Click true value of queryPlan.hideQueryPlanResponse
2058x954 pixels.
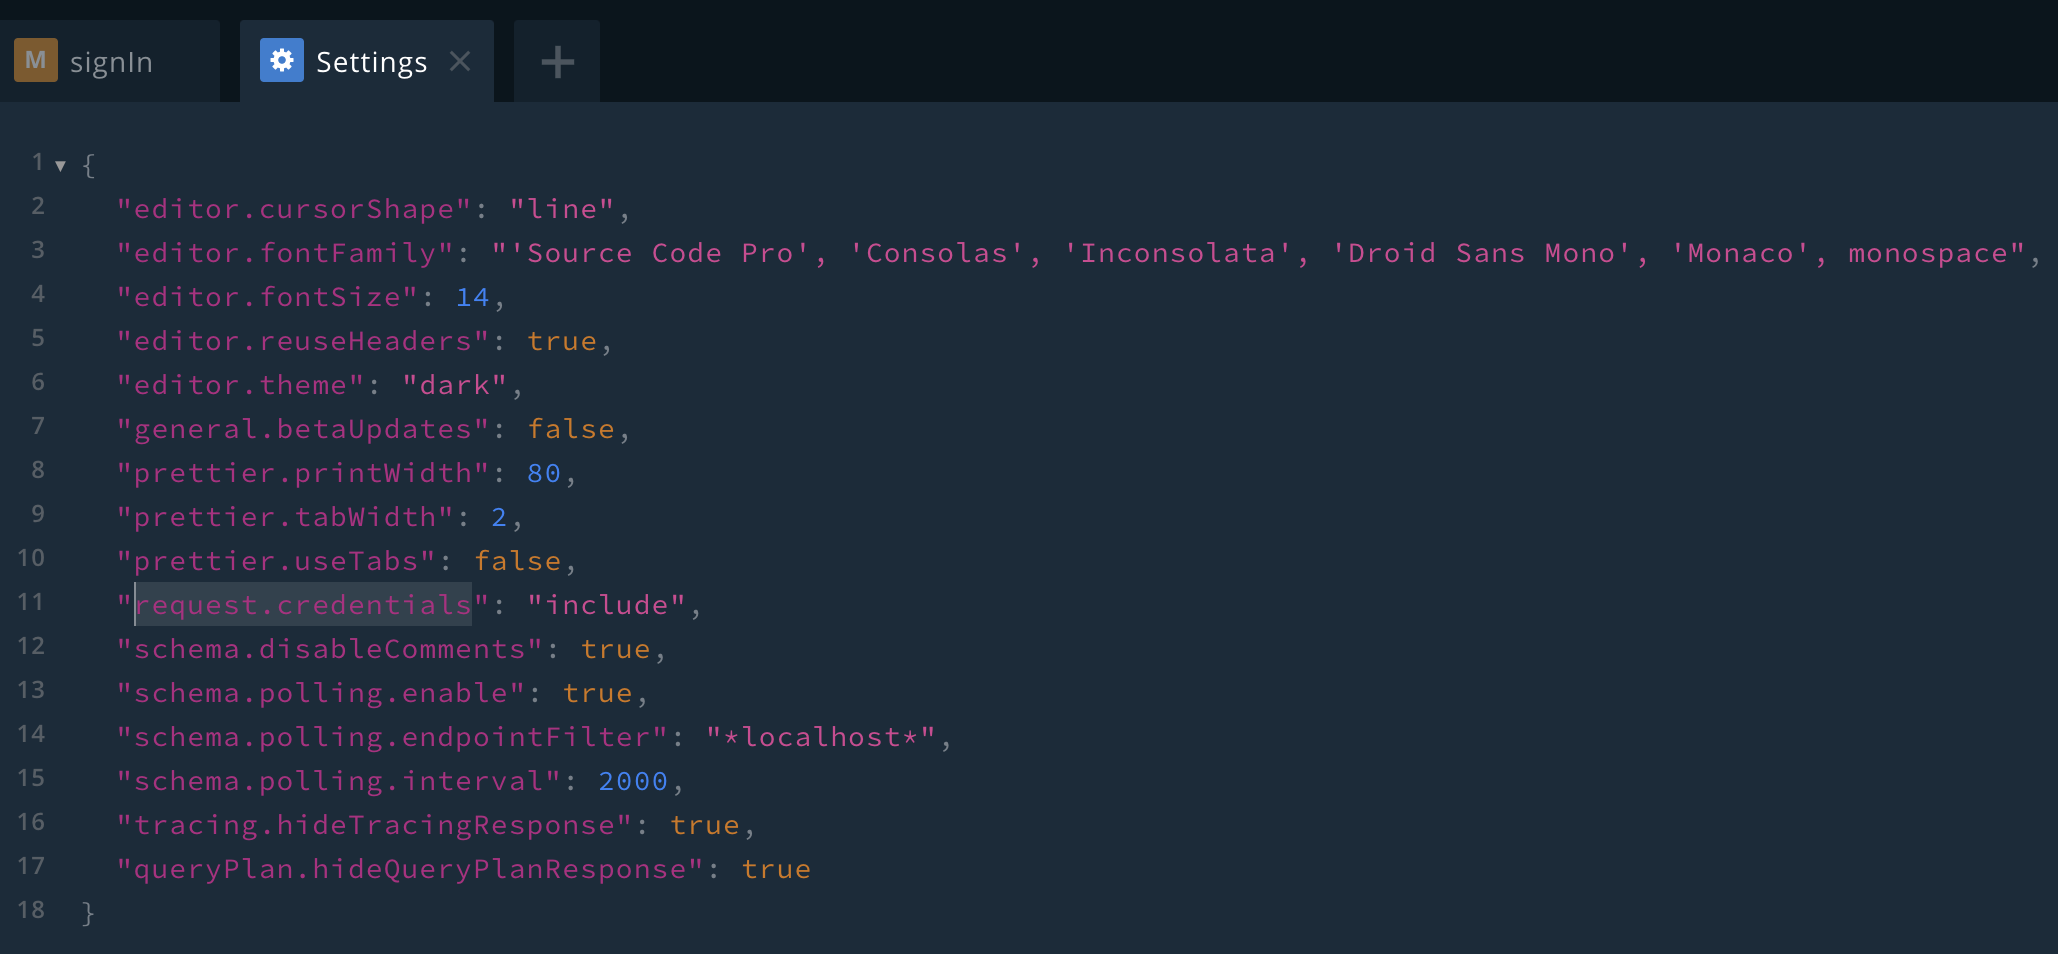click(776, 869)
